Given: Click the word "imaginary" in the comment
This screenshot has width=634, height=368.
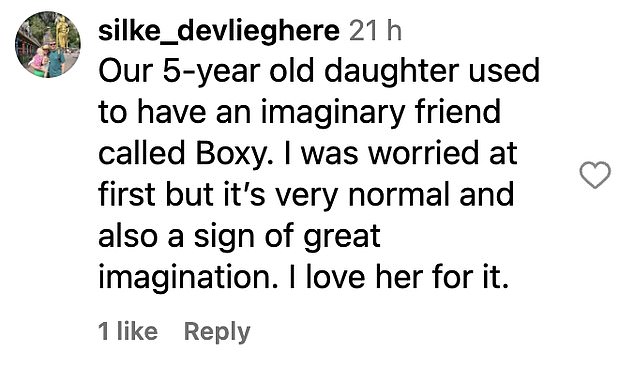Looking at the screenshot, I should point(333,114).
